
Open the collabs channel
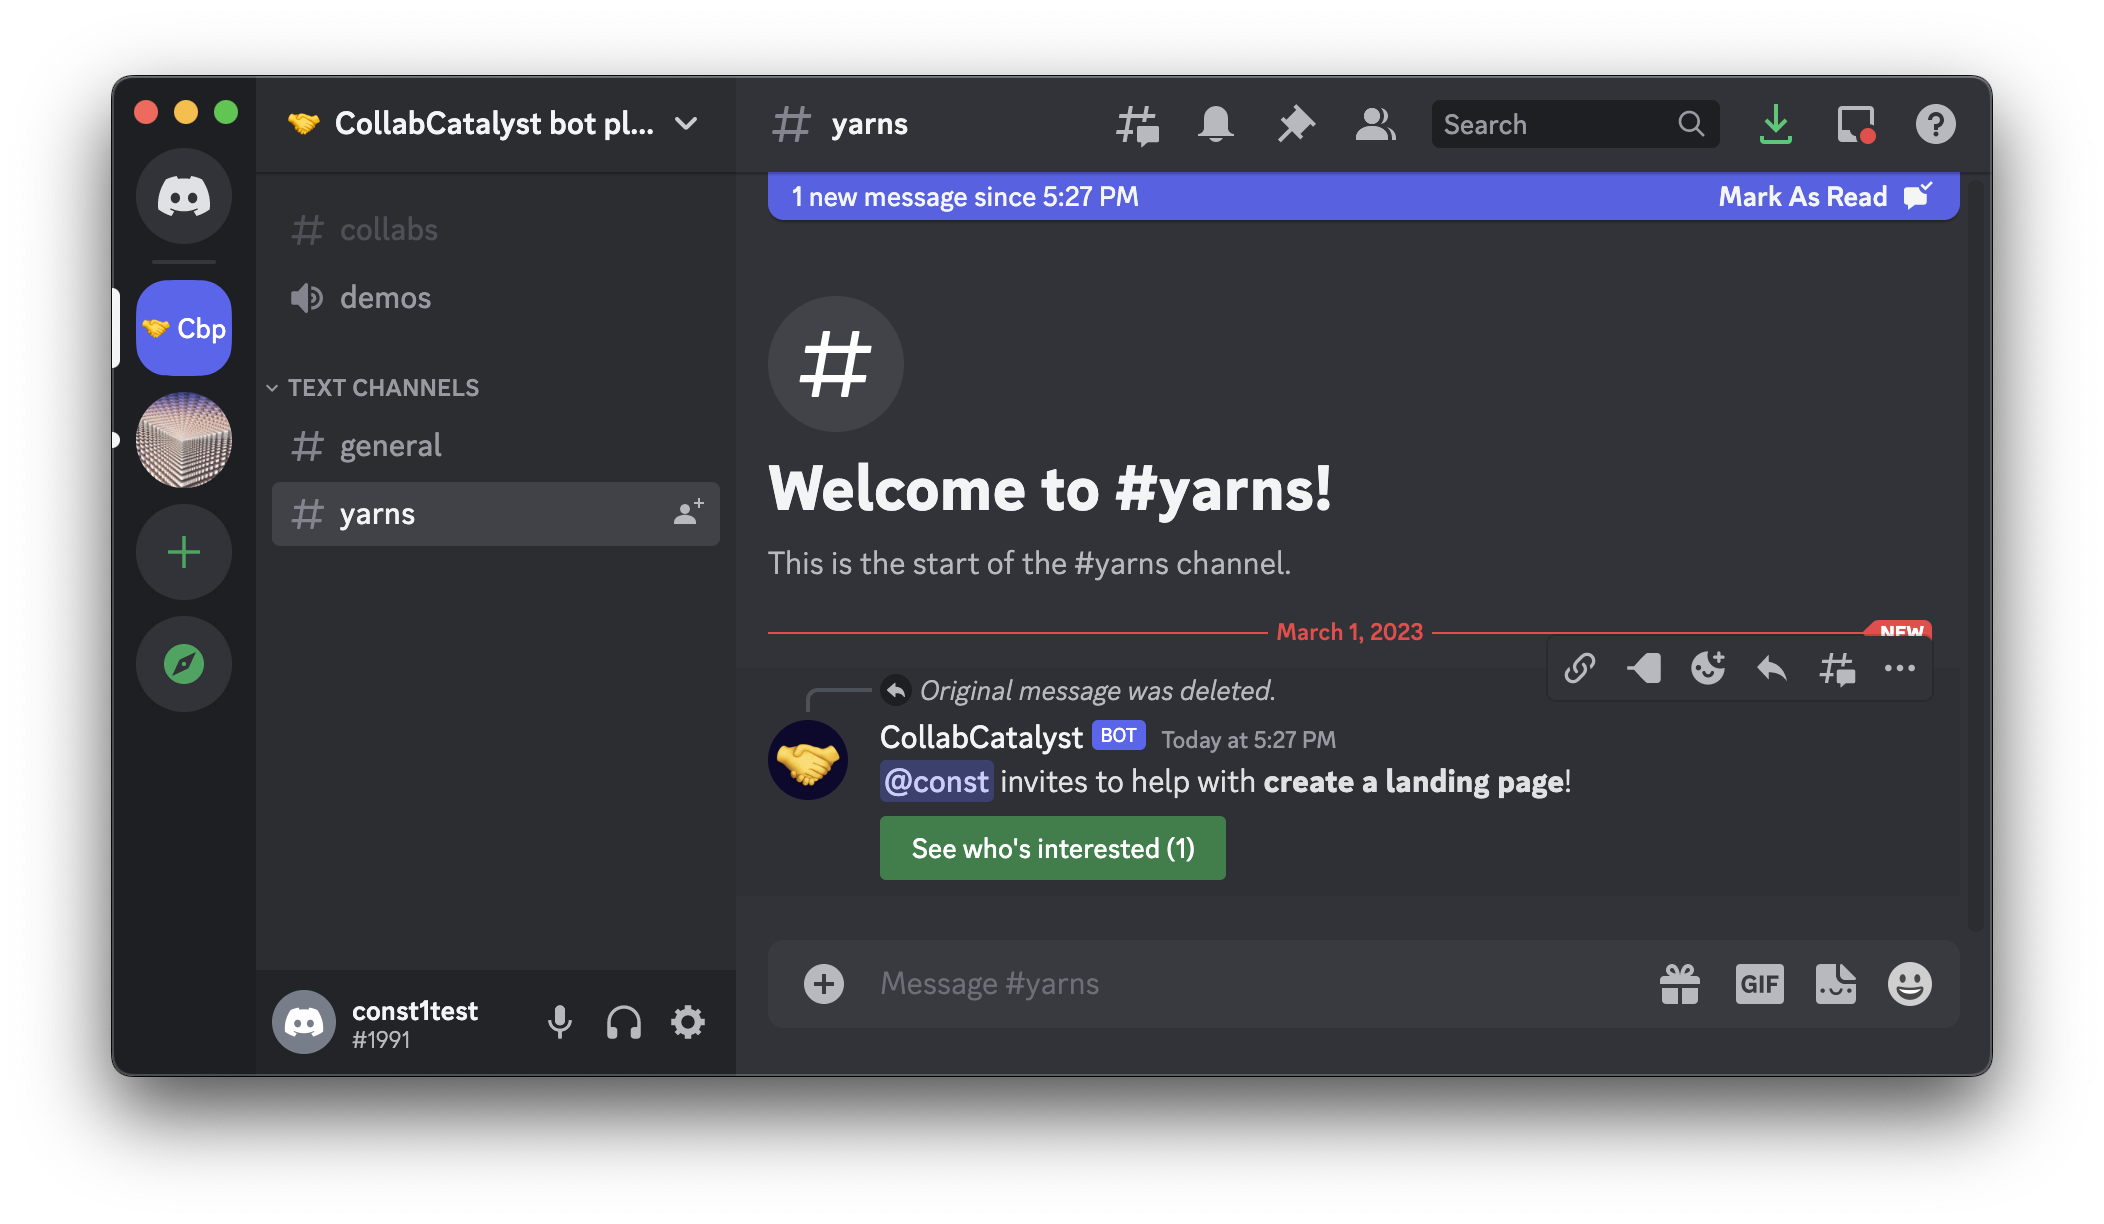click(x=496, y=229)
